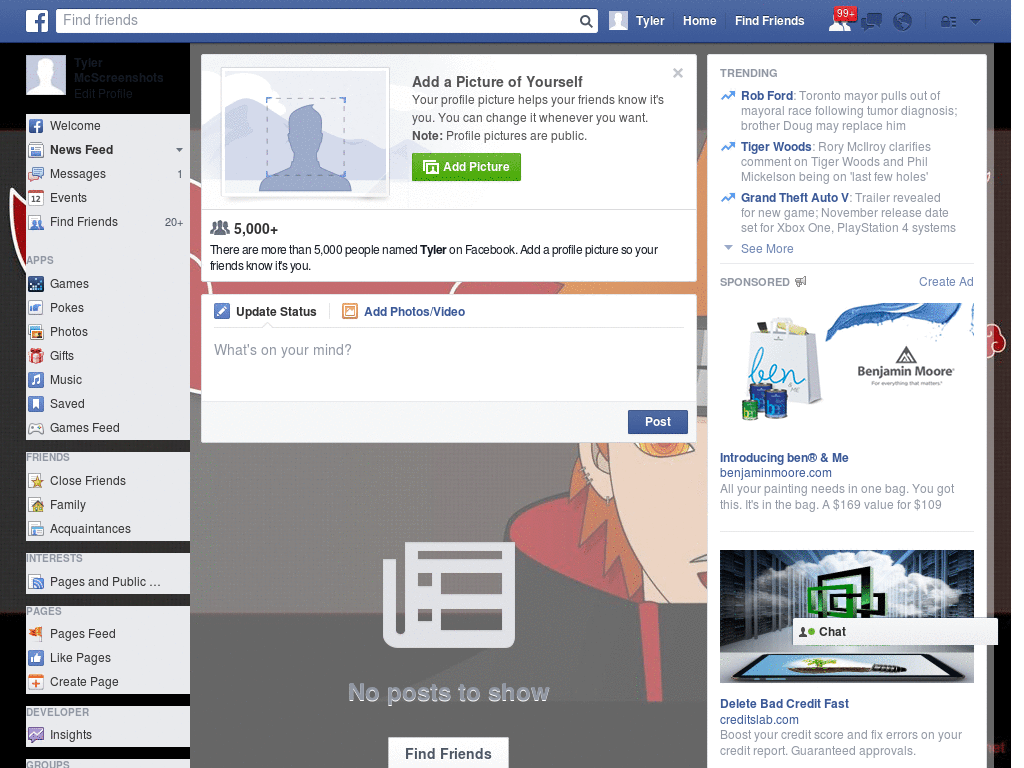The width and height of the screenshot is (1024, 768).
Task: Open the Games app
Action: 108,283
